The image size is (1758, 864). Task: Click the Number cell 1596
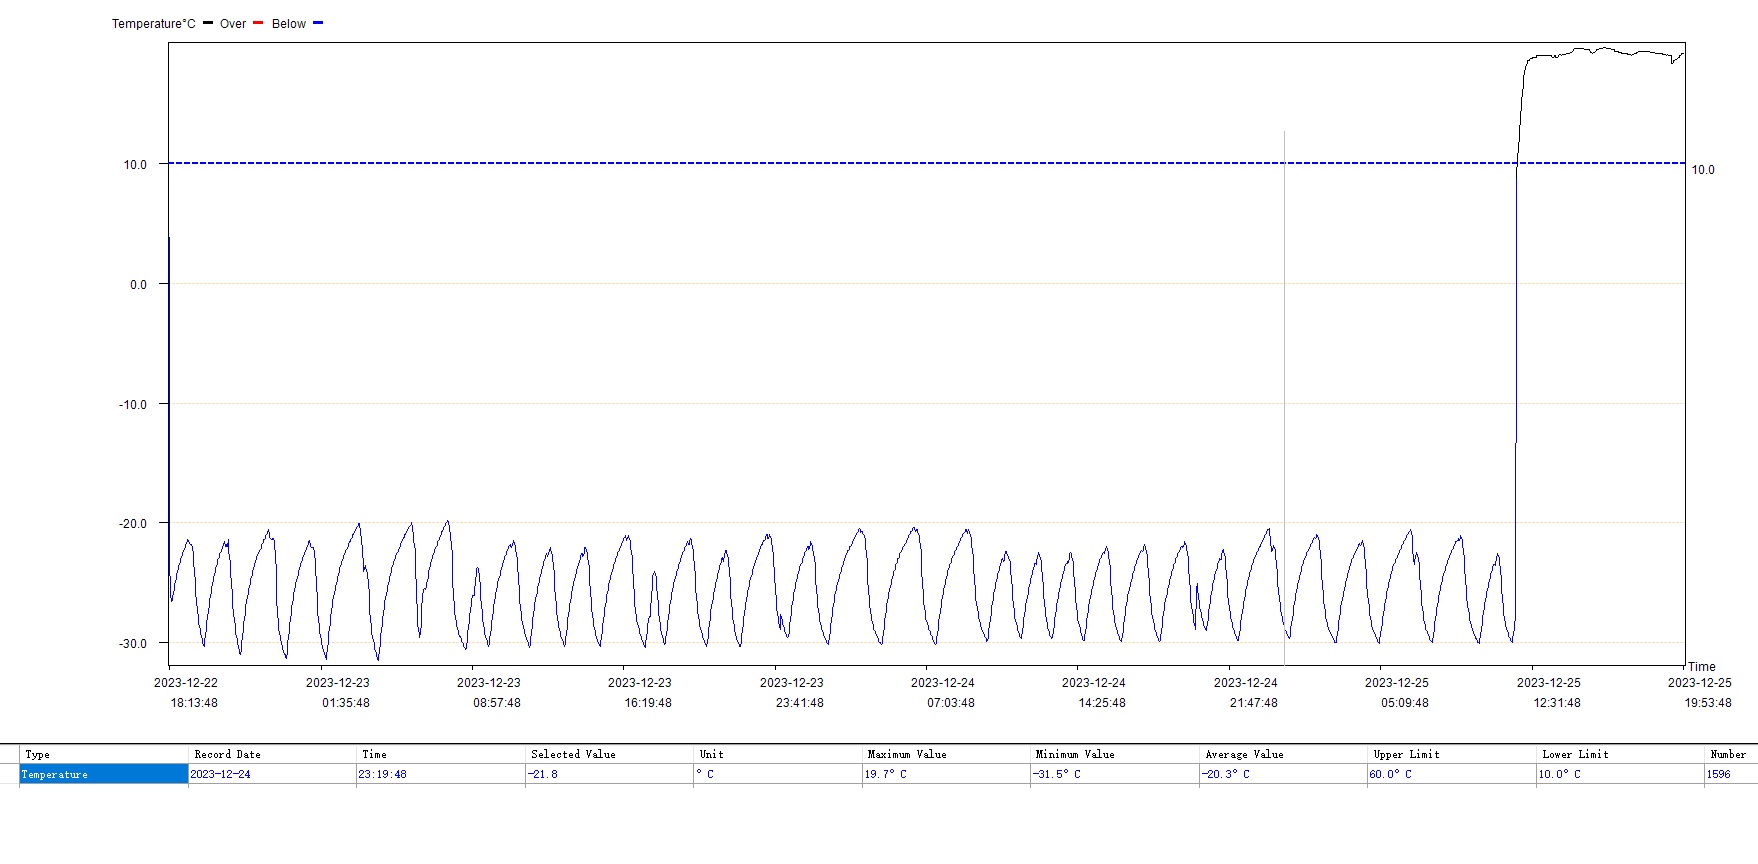1731,774
